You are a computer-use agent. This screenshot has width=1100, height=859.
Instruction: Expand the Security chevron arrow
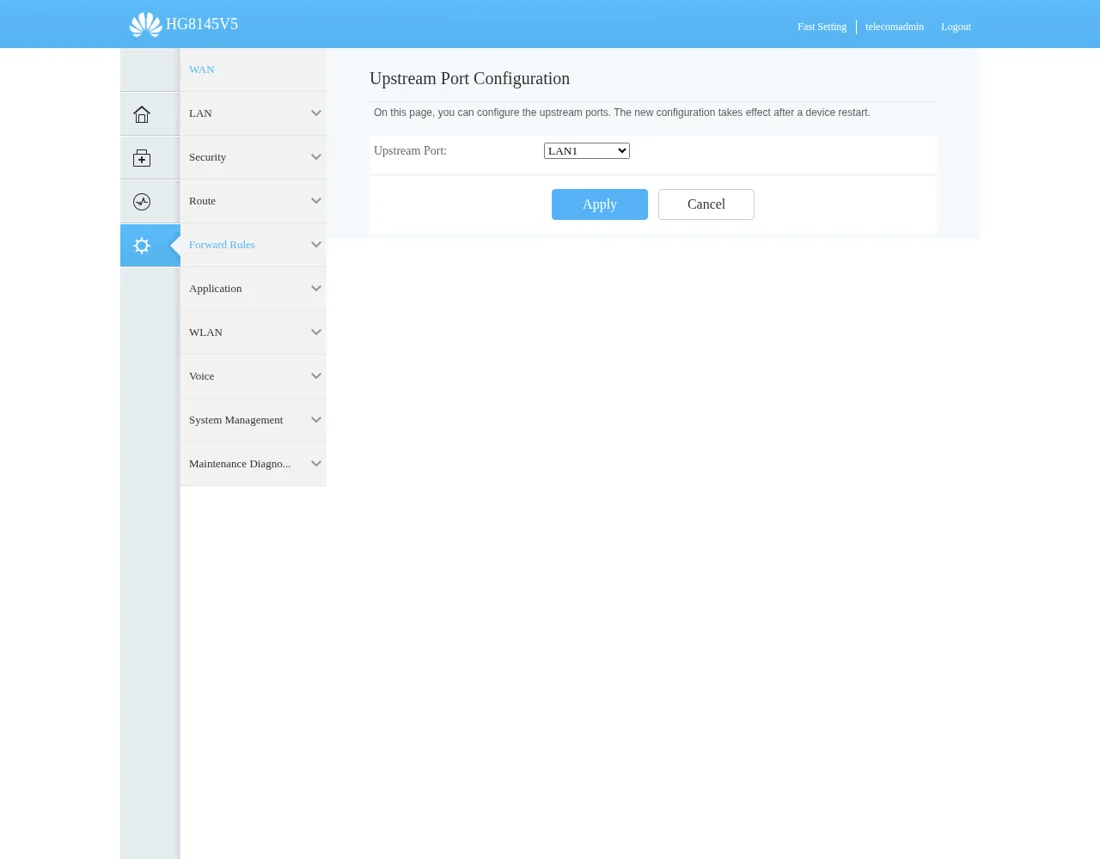pos(316,157)
